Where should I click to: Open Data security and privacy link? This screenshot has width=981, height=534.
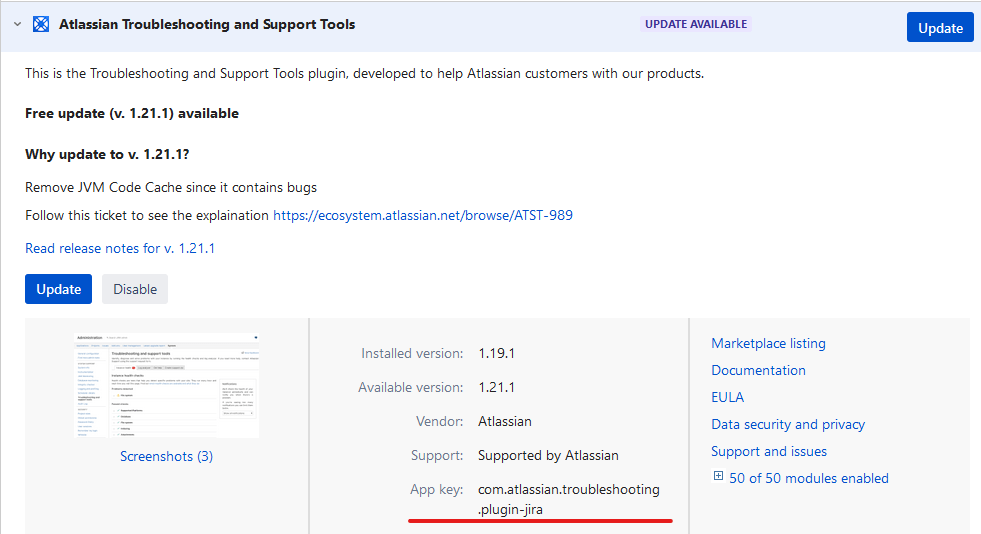tap(788, 424)
